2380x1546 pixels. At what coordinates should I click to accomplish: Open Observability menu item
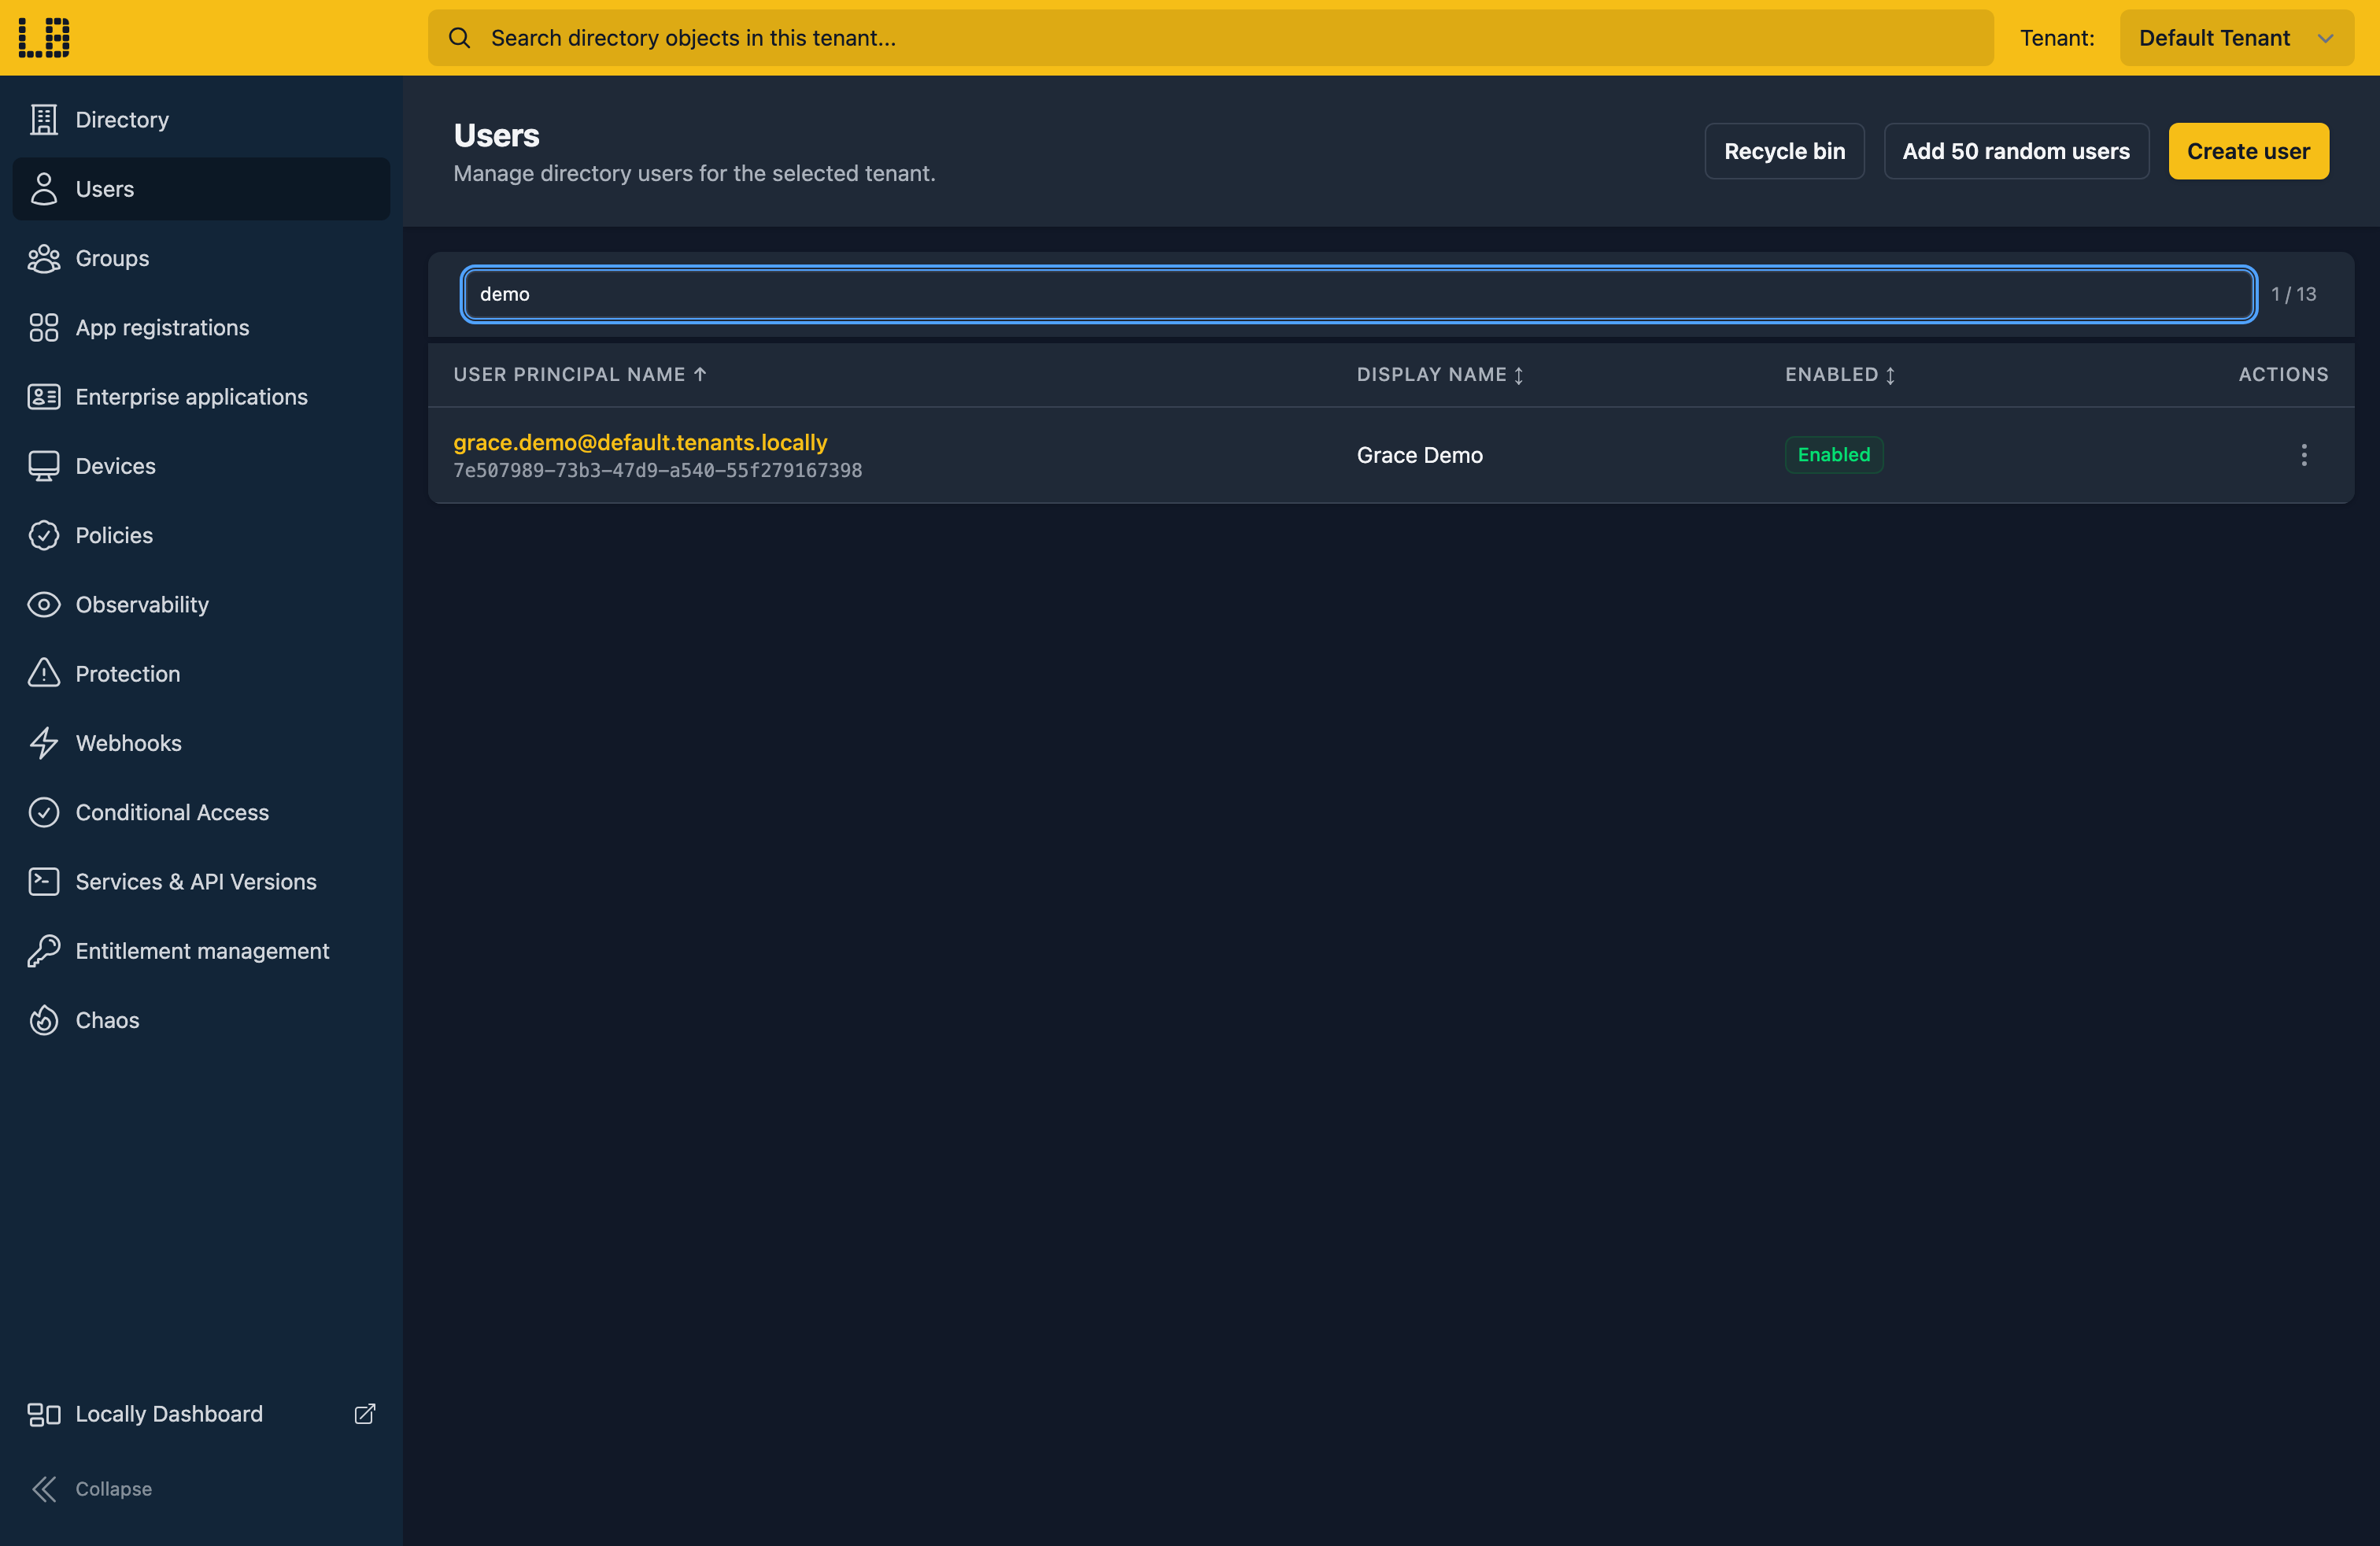pyautogui.click(x=201, y=604)
